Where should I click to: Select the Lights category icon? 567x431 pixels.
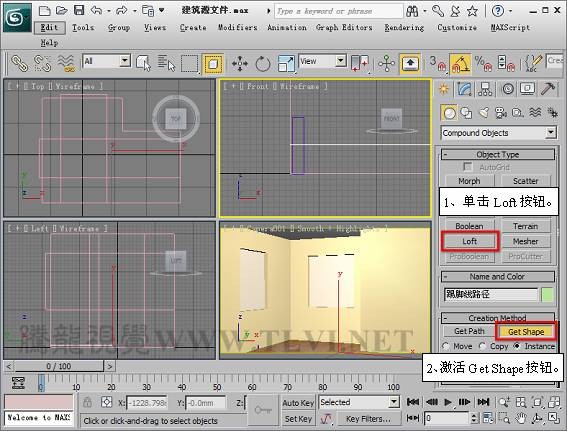pyautogui.click(x=483, y=113)
